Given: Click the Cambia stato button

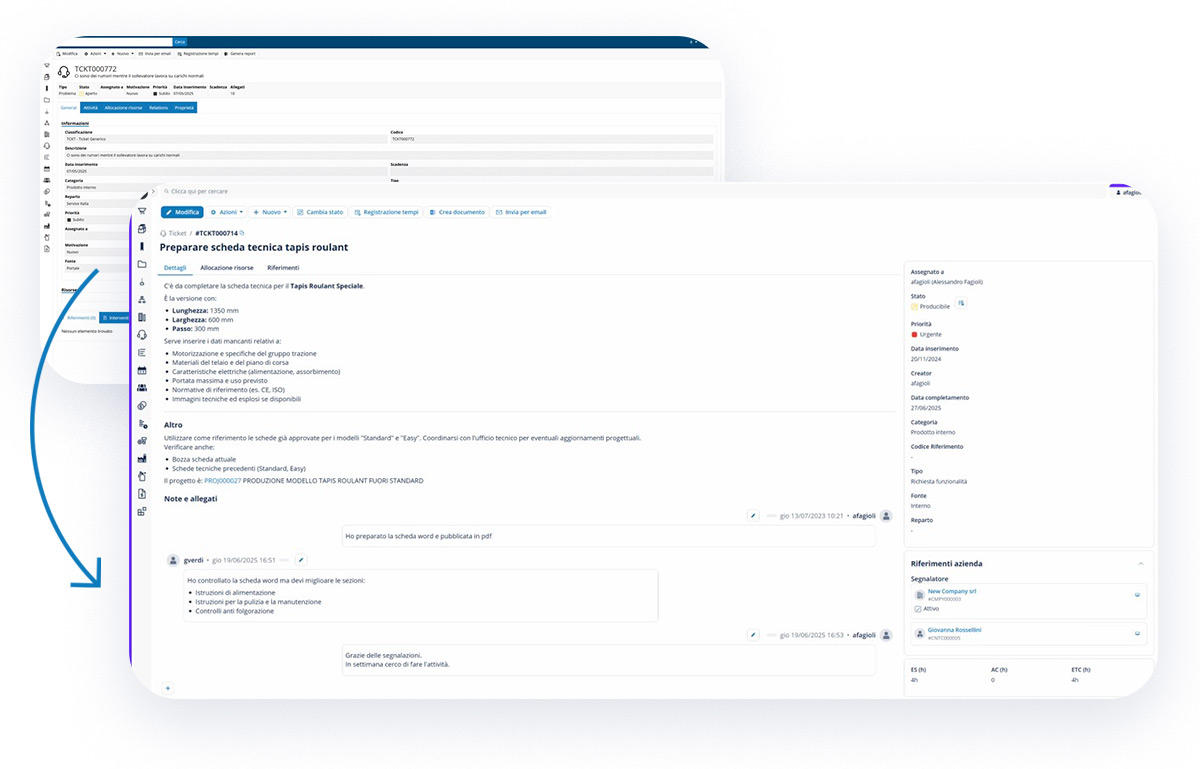Looking at the screenshot, I should pos(320,212).
